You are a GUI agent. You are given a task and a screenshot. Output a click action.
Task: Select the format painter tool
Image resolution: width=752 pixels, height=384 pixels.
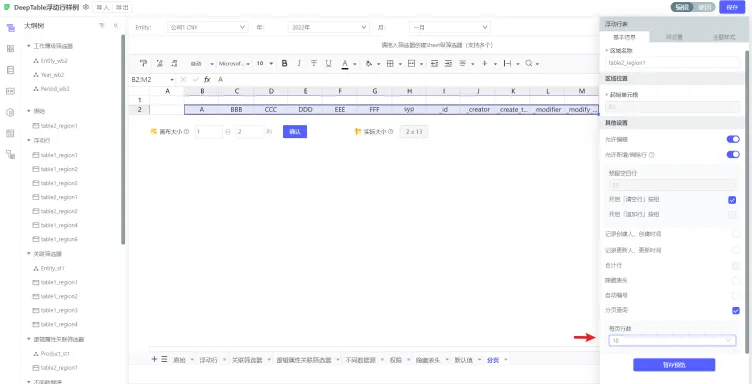pos(143,63)
